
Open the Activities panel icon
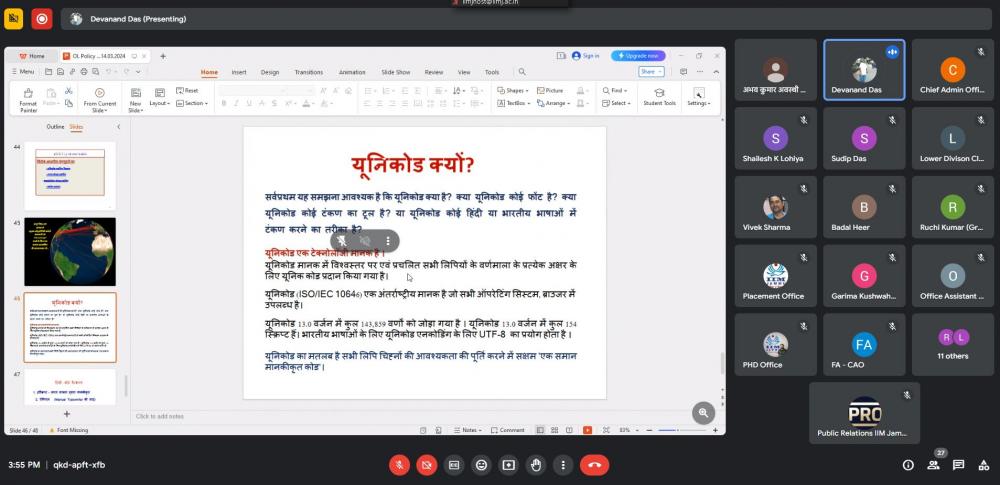983,465
